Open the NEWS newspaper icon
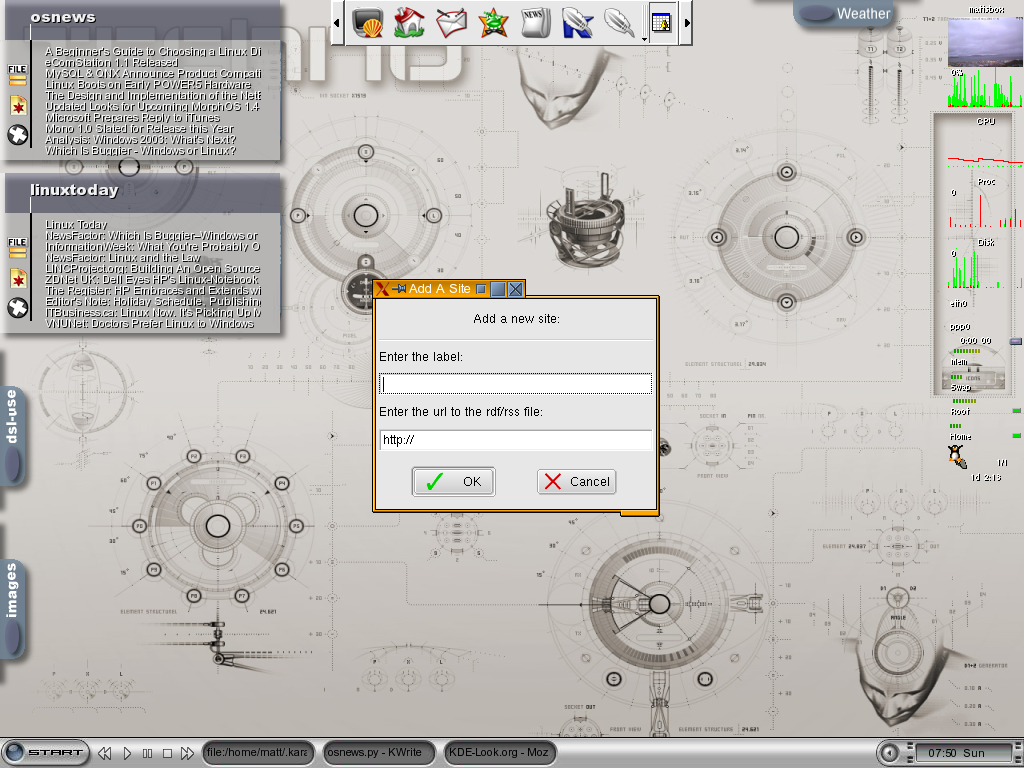The image size is (1024, 768). (x=535, y=22)
